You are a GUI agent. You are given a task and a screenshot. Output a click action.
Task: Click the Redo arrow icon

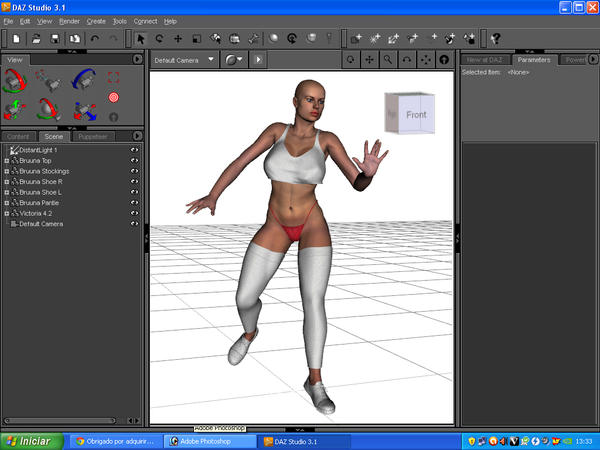114,39
